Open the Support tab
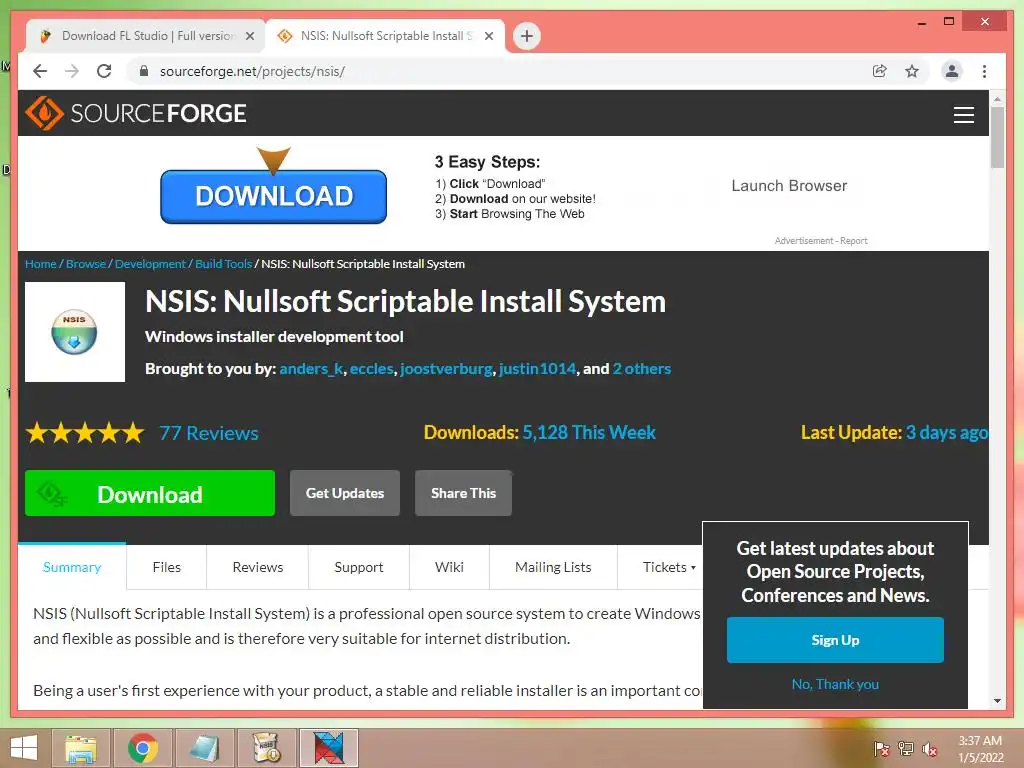Screen dimensions: 1024x768 [359, 567]
